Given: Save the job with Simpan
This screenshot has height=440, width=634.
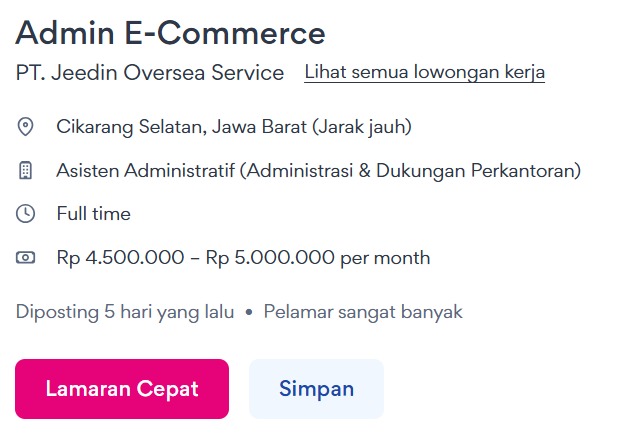Looking at the screenshot, I should point(316,389).
